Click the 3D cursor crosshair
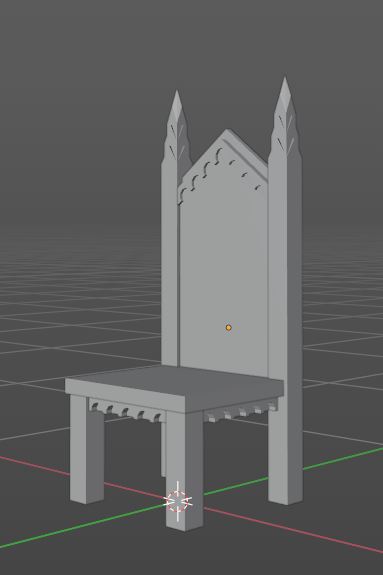The width and height of the screenshot is (383, 575). (178, 501)
